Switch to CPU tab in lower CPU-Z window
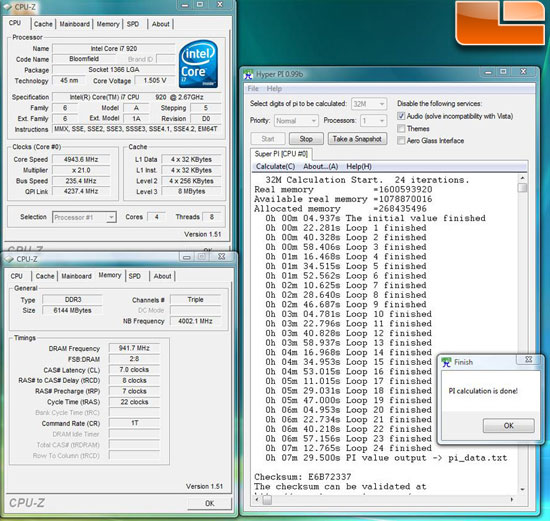The width and height of the screenshot is (550, 521). tap(16, 276)
